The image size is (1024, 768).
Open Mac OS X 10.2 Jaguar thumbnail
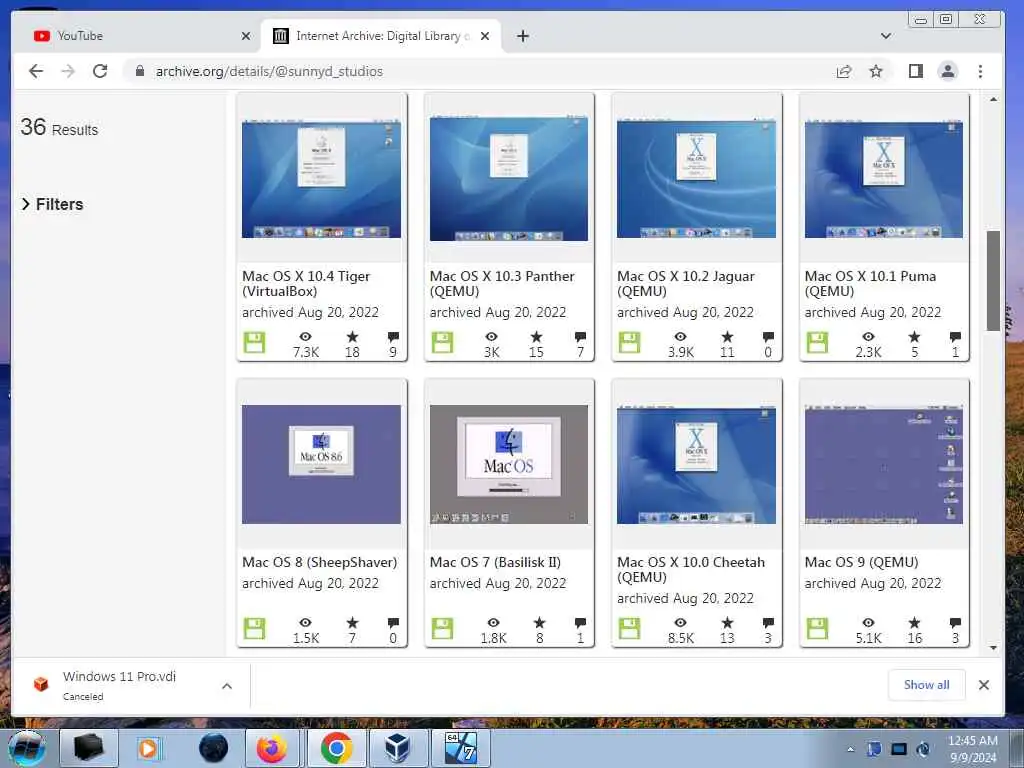coord(696,178)
